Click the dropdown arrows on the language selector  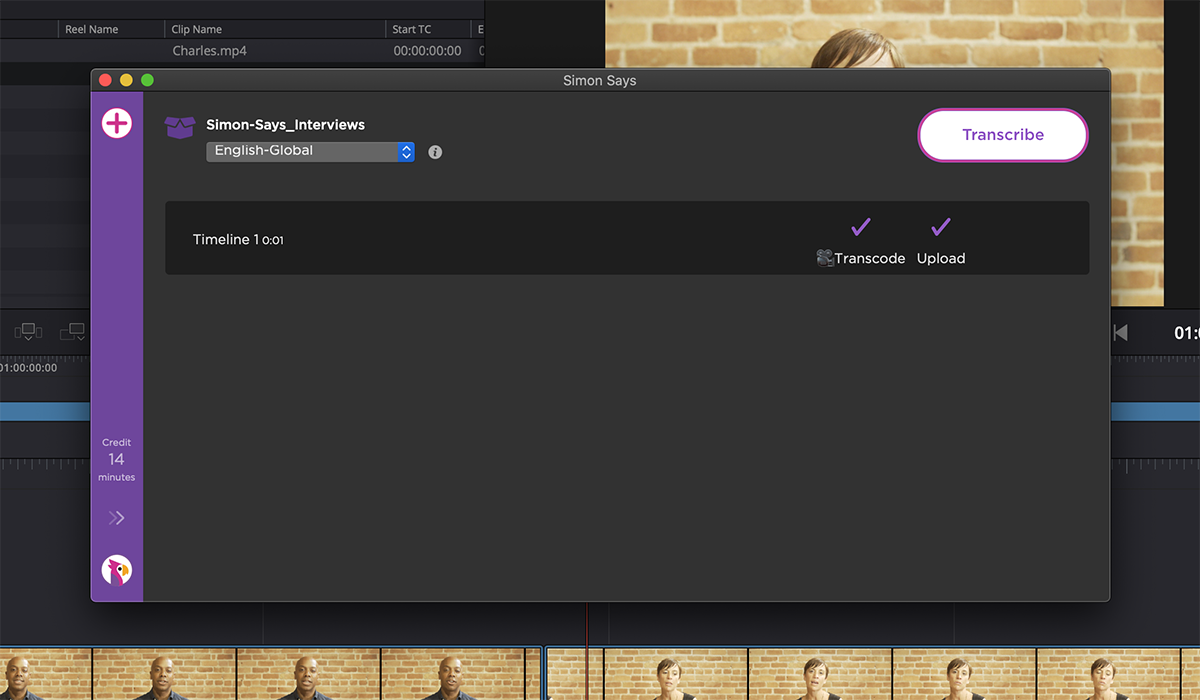405,151
